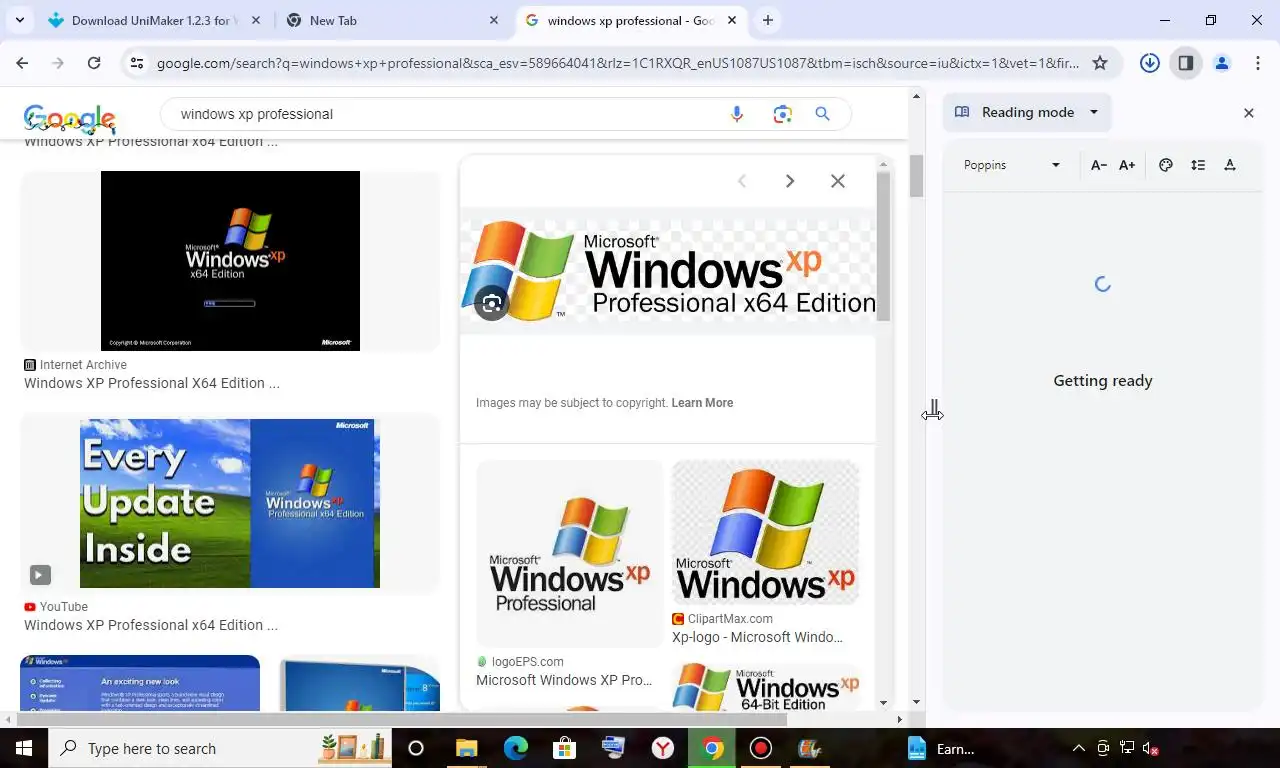The height and width of the screenshot is (768, 1280).
Task: Open the Chrome downloads icon
Action: point(1150,63)
